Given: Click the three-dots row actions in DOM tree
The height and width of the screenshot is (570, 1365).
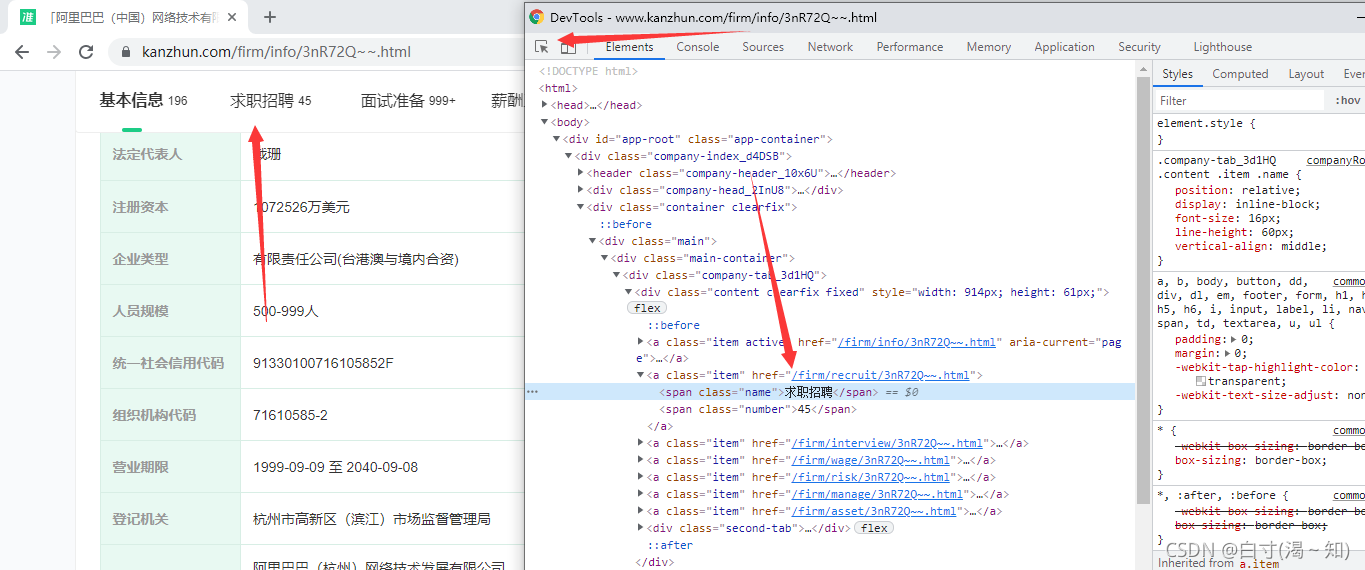Looking at the screenshot, I should pyautogui.click(x=532, y=392).
